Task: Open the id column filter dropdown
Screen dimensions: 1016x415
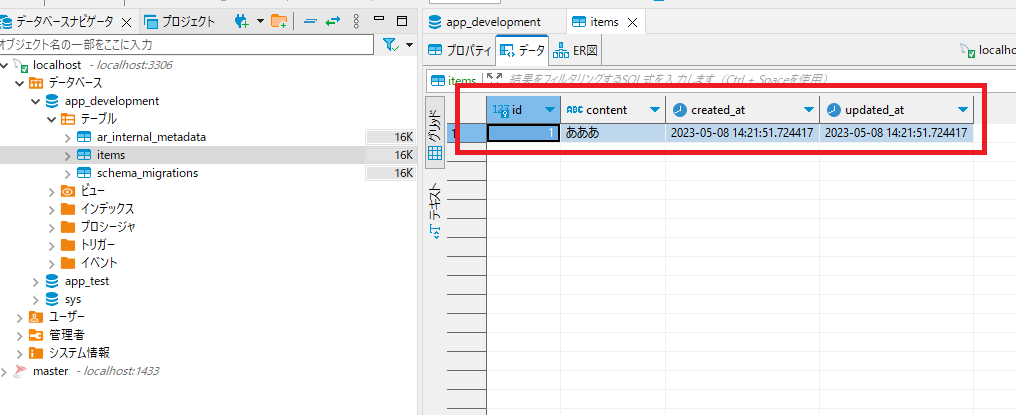Action: 550,110
